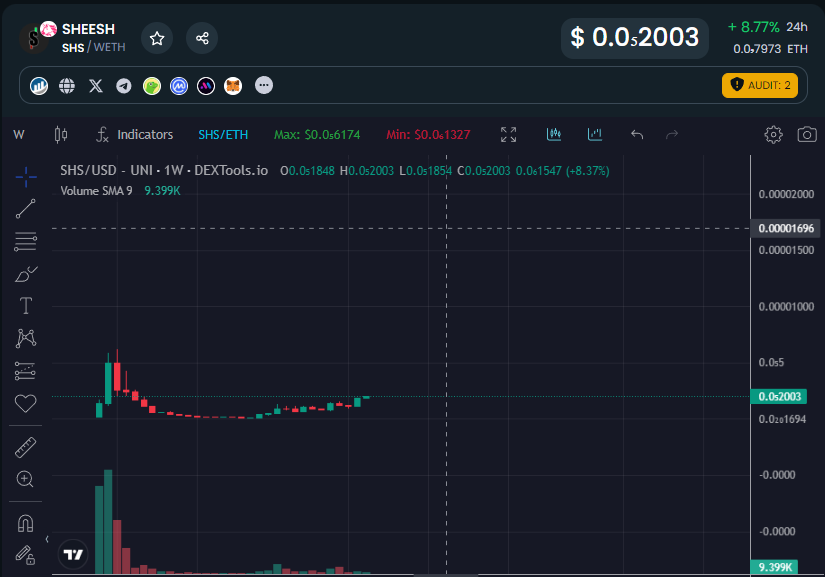825x577 pixels.
Task: Select the forecasting and measurement tool
Action: coord(25,371)
